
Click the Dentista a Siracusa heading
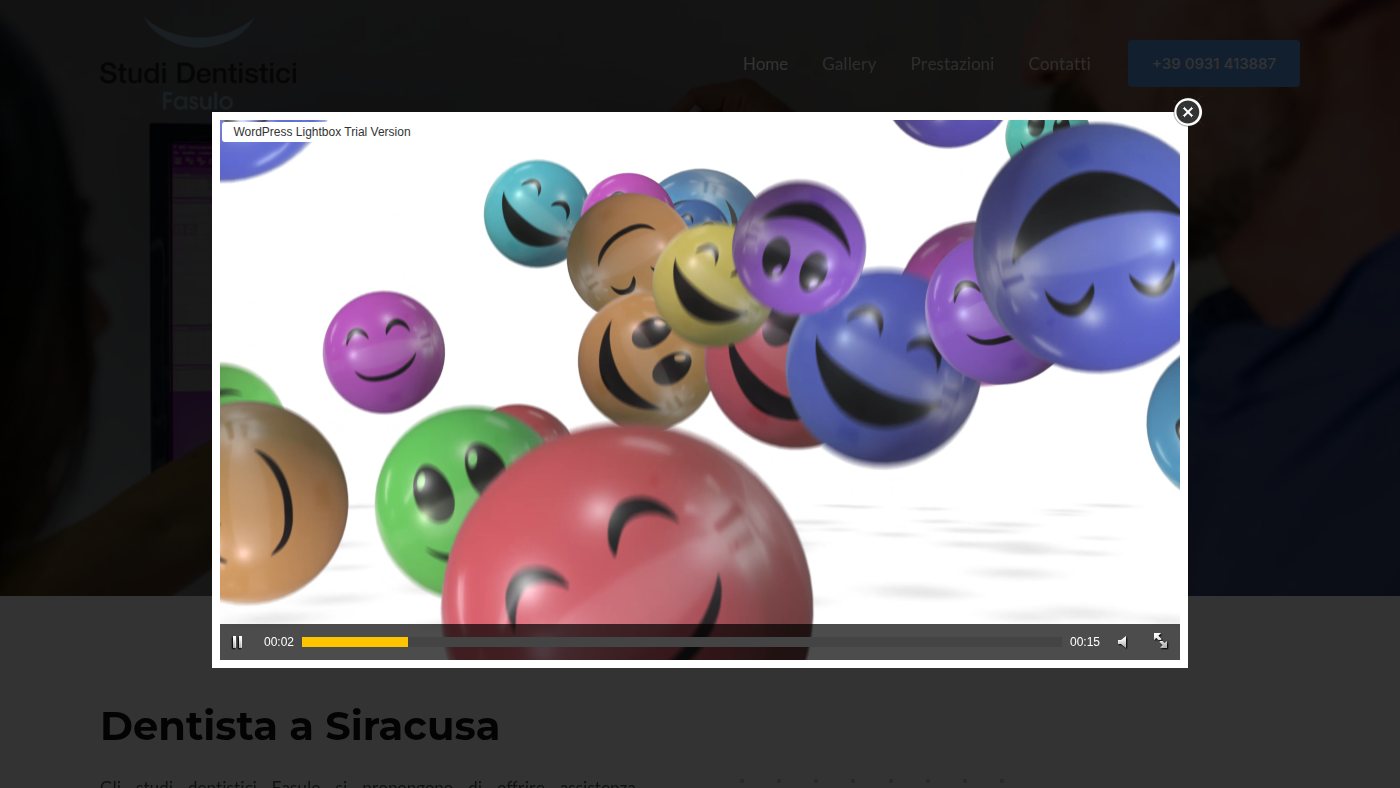[x=300, y=725]
